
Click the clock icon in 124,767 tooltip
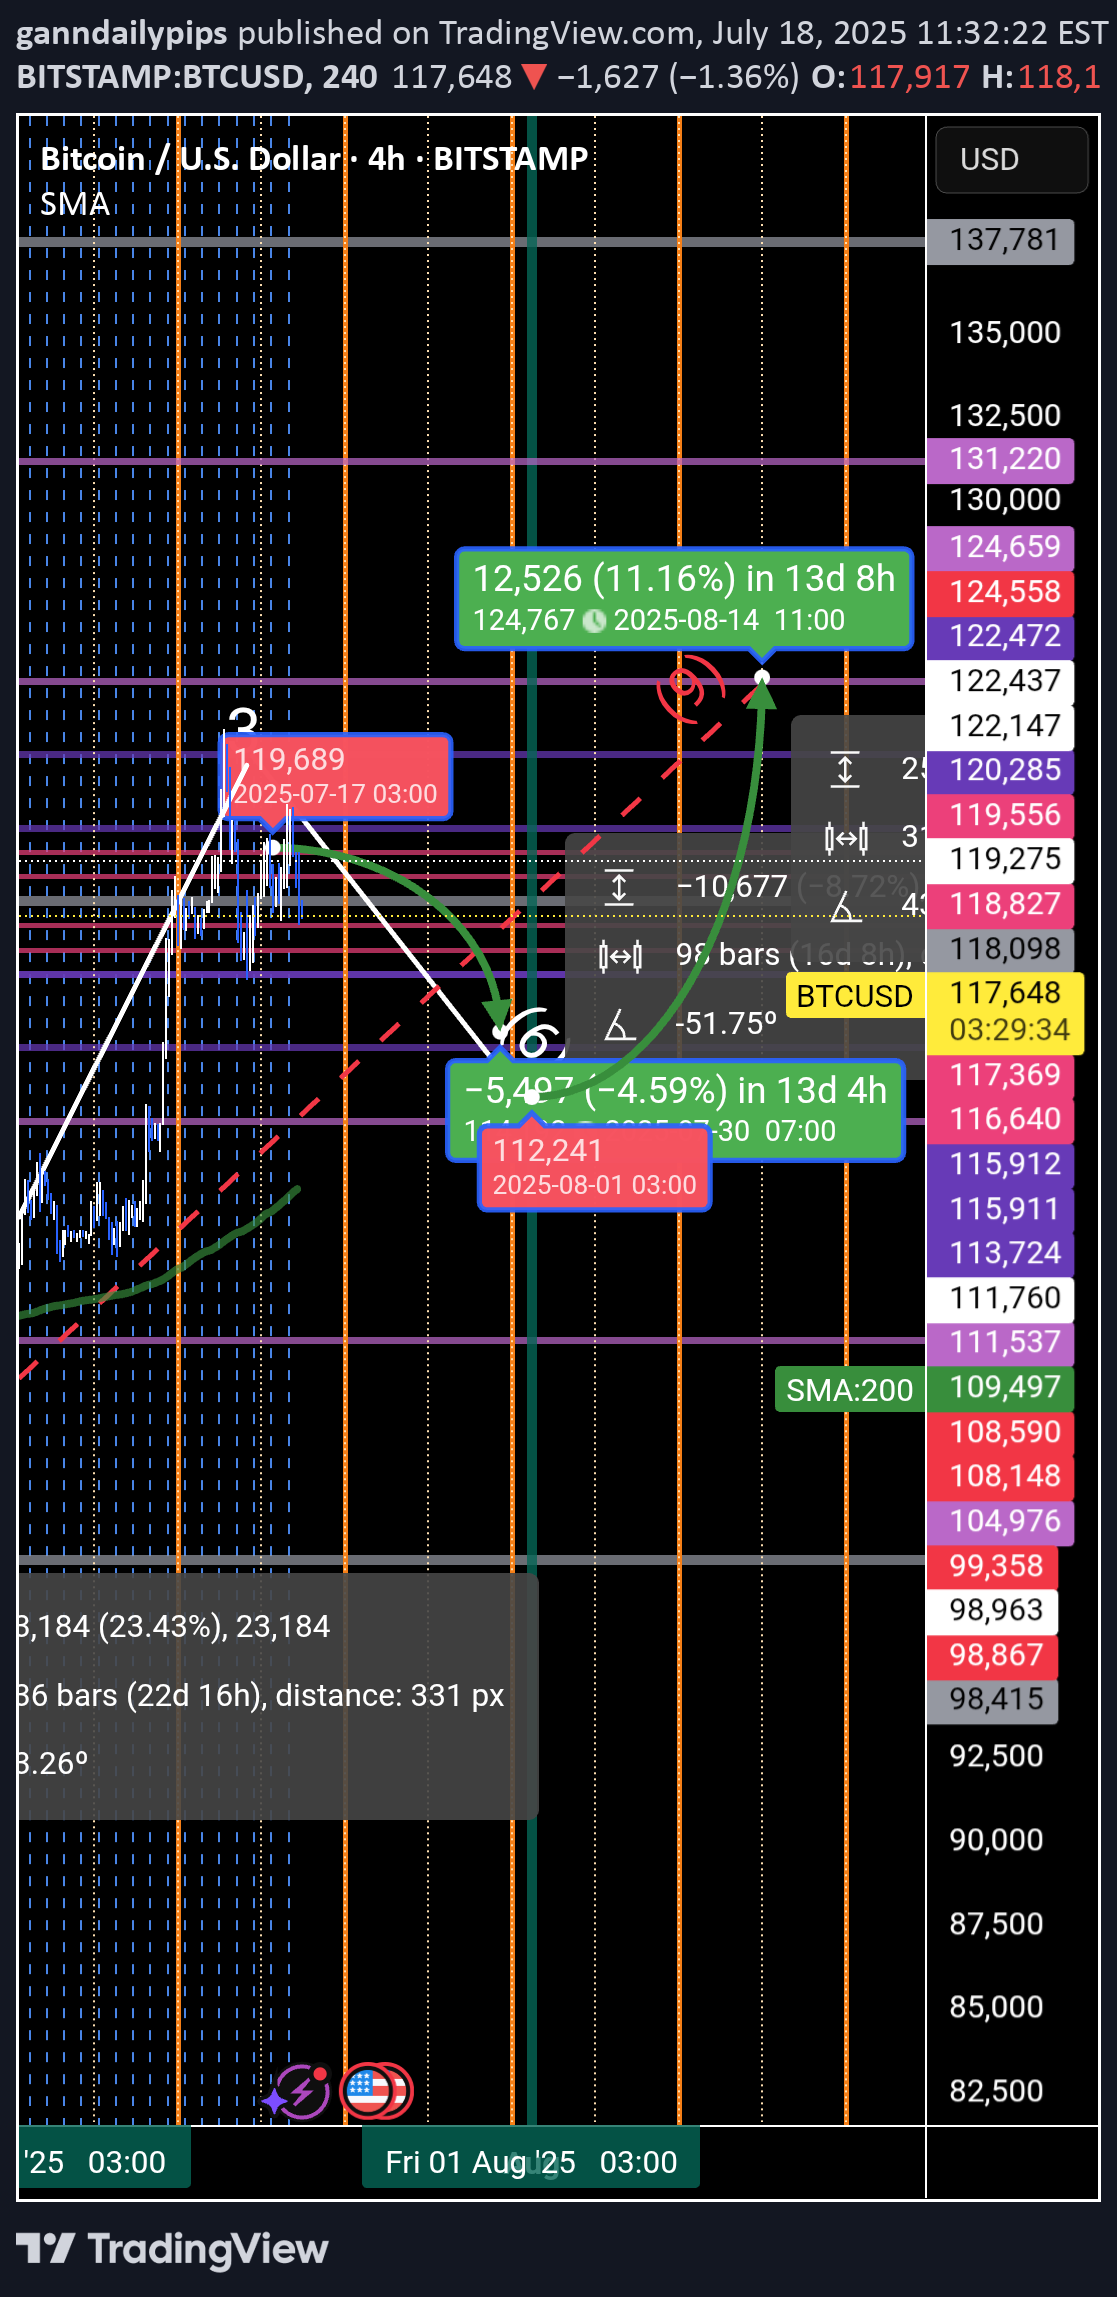tap(594, 621)
